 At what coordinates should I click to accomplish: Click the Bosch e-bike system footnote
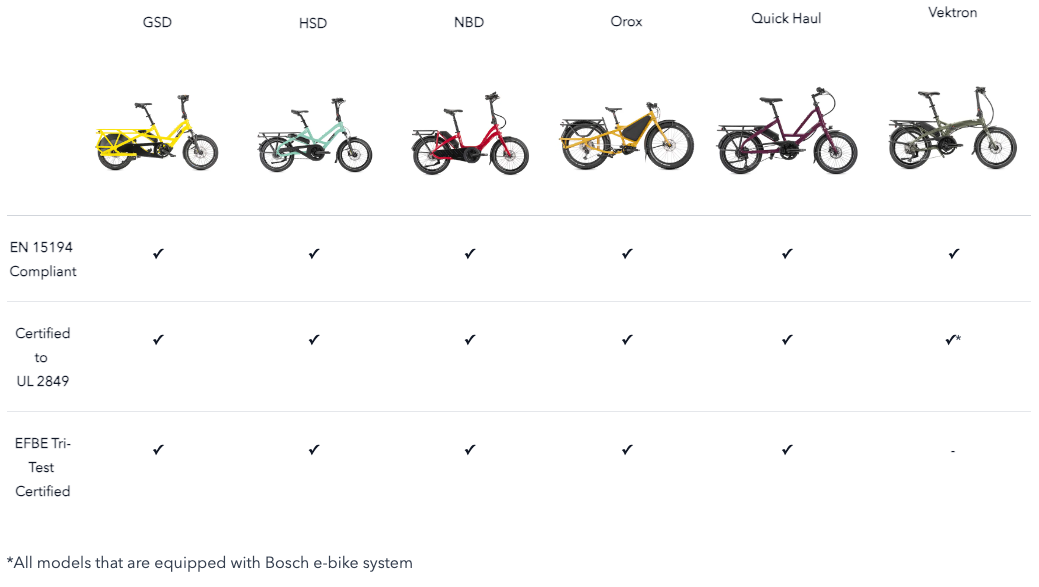(210, 563)
